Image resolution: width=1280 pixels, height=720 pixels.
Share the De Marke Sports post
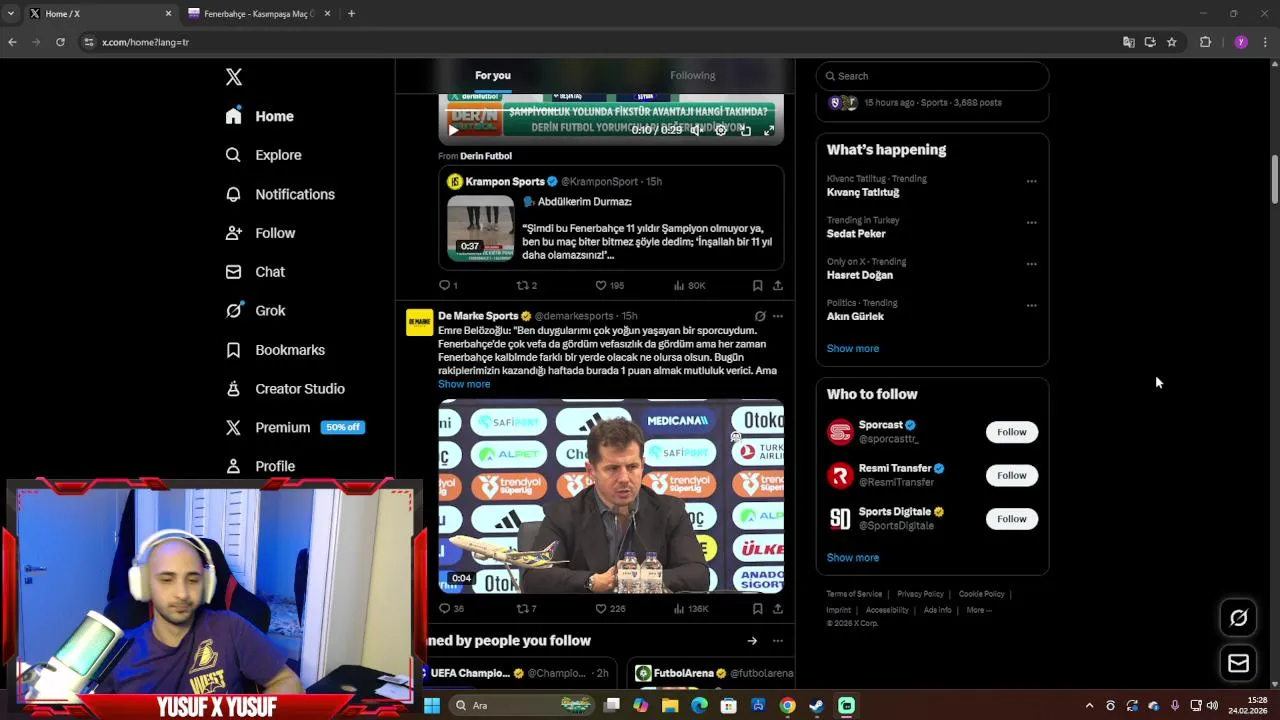click(x=777, y=608)
